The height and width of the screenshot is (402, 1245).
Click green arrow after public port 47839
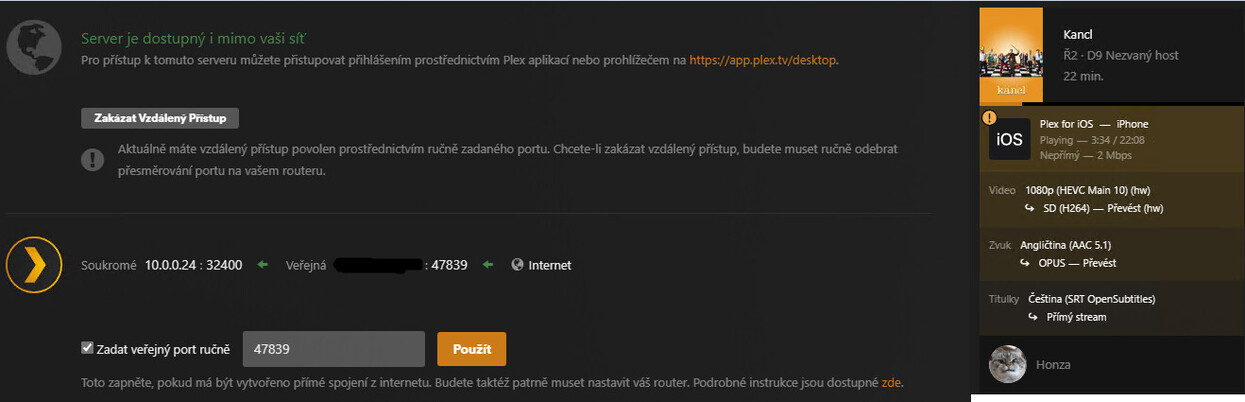[x=488, y=265]
